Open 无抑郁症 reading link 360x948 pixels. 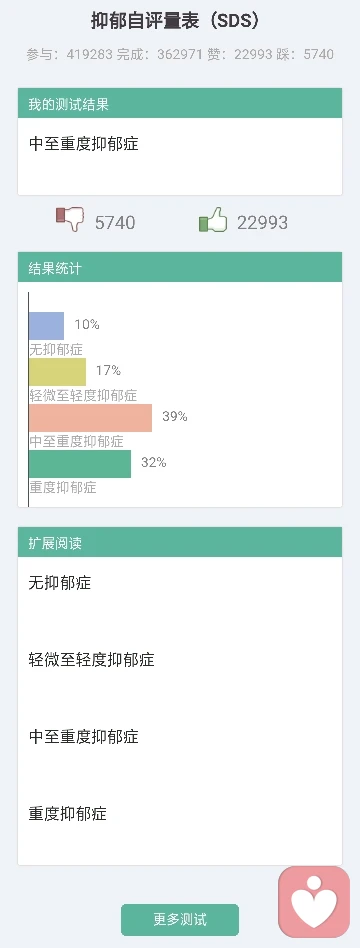click(x=60, y=583)
